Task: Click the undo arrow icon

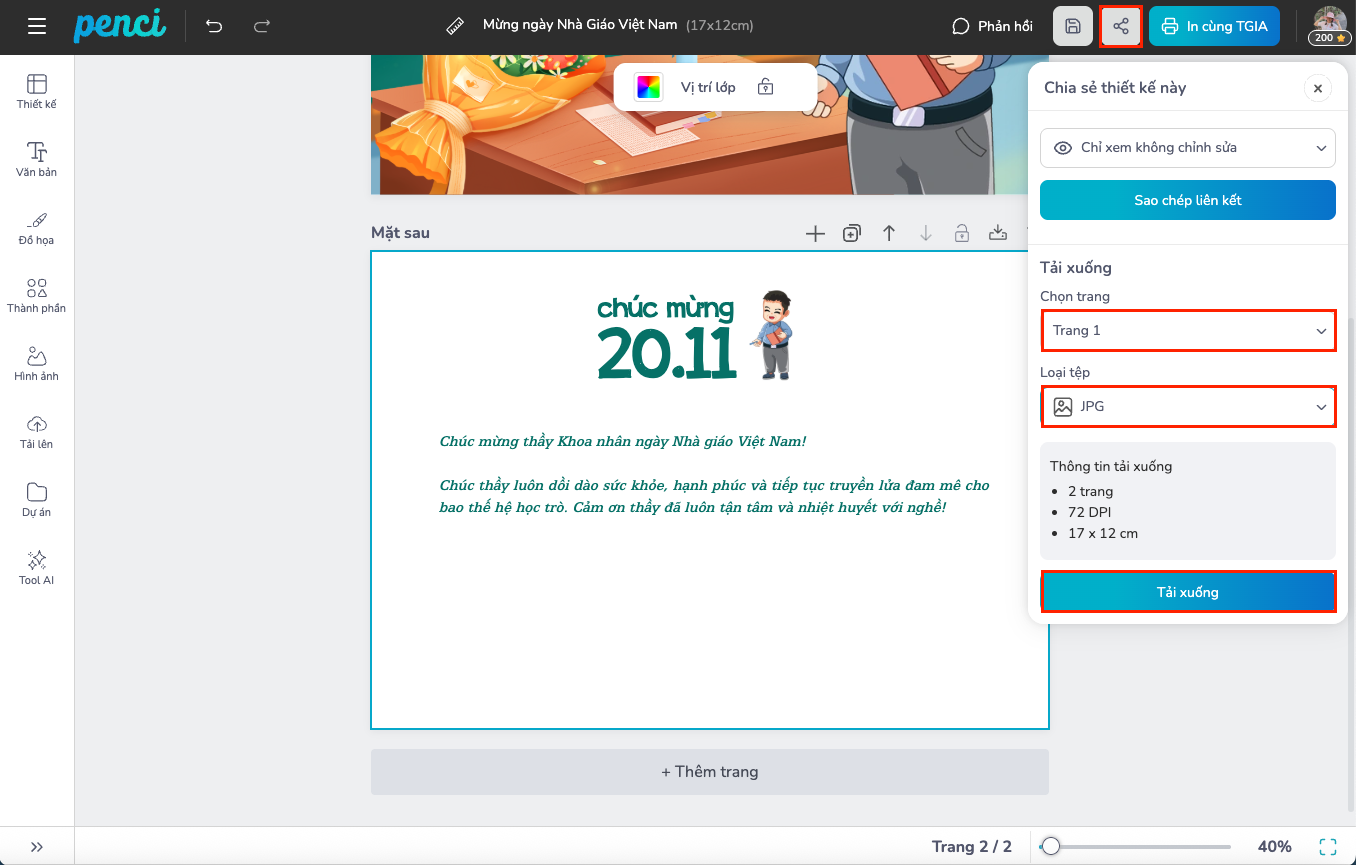Action: point(214,26)
